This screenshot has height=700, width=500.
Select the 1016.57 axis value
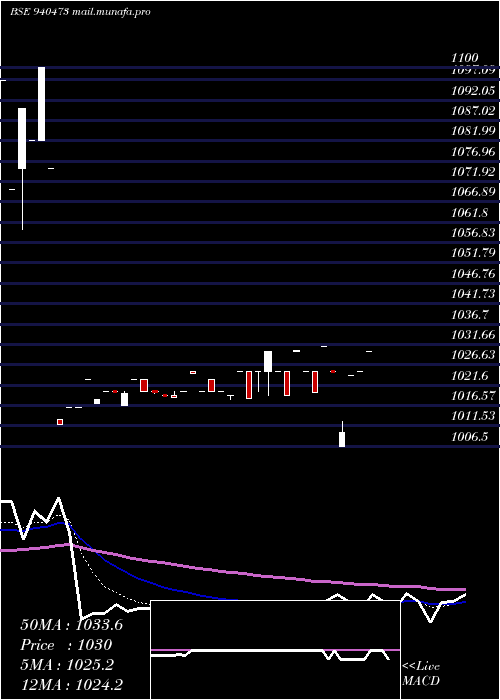coord(473,395)
